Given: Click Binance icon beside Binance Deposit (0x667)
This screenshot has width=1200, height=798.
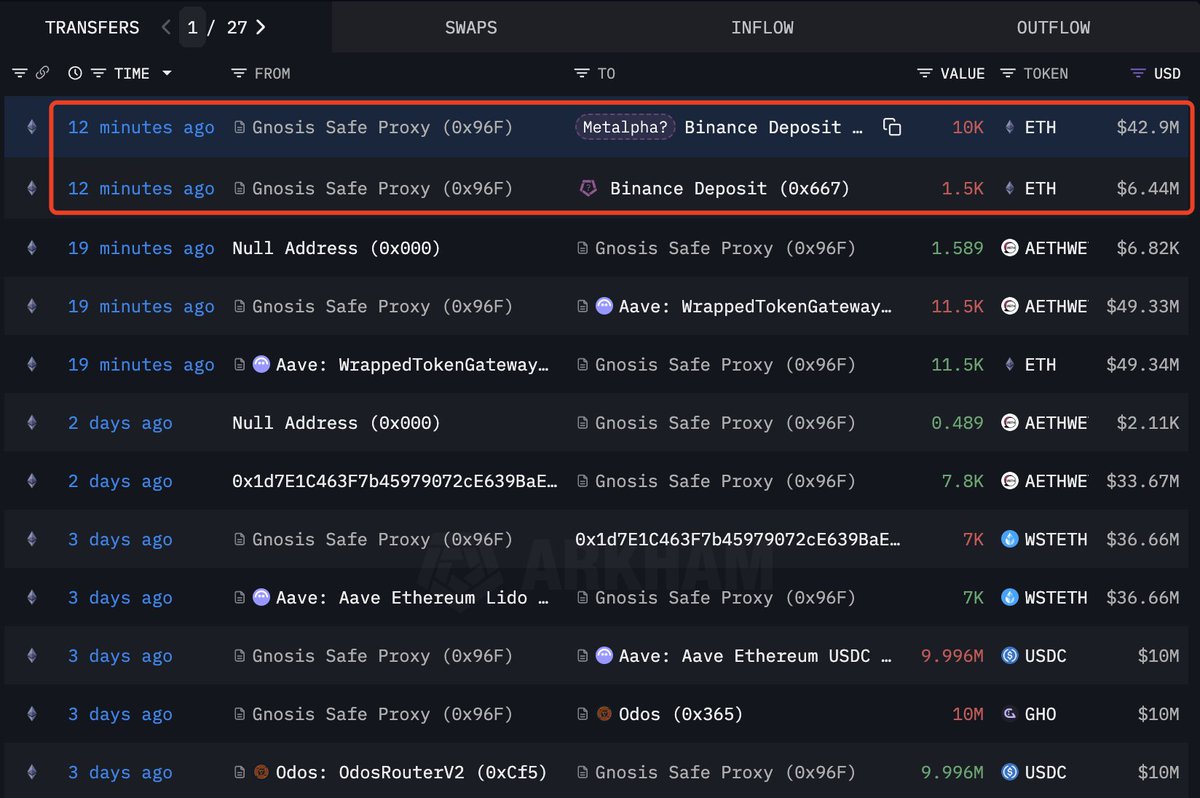Looking at the screenshot, I should click(x=588, y=188).
